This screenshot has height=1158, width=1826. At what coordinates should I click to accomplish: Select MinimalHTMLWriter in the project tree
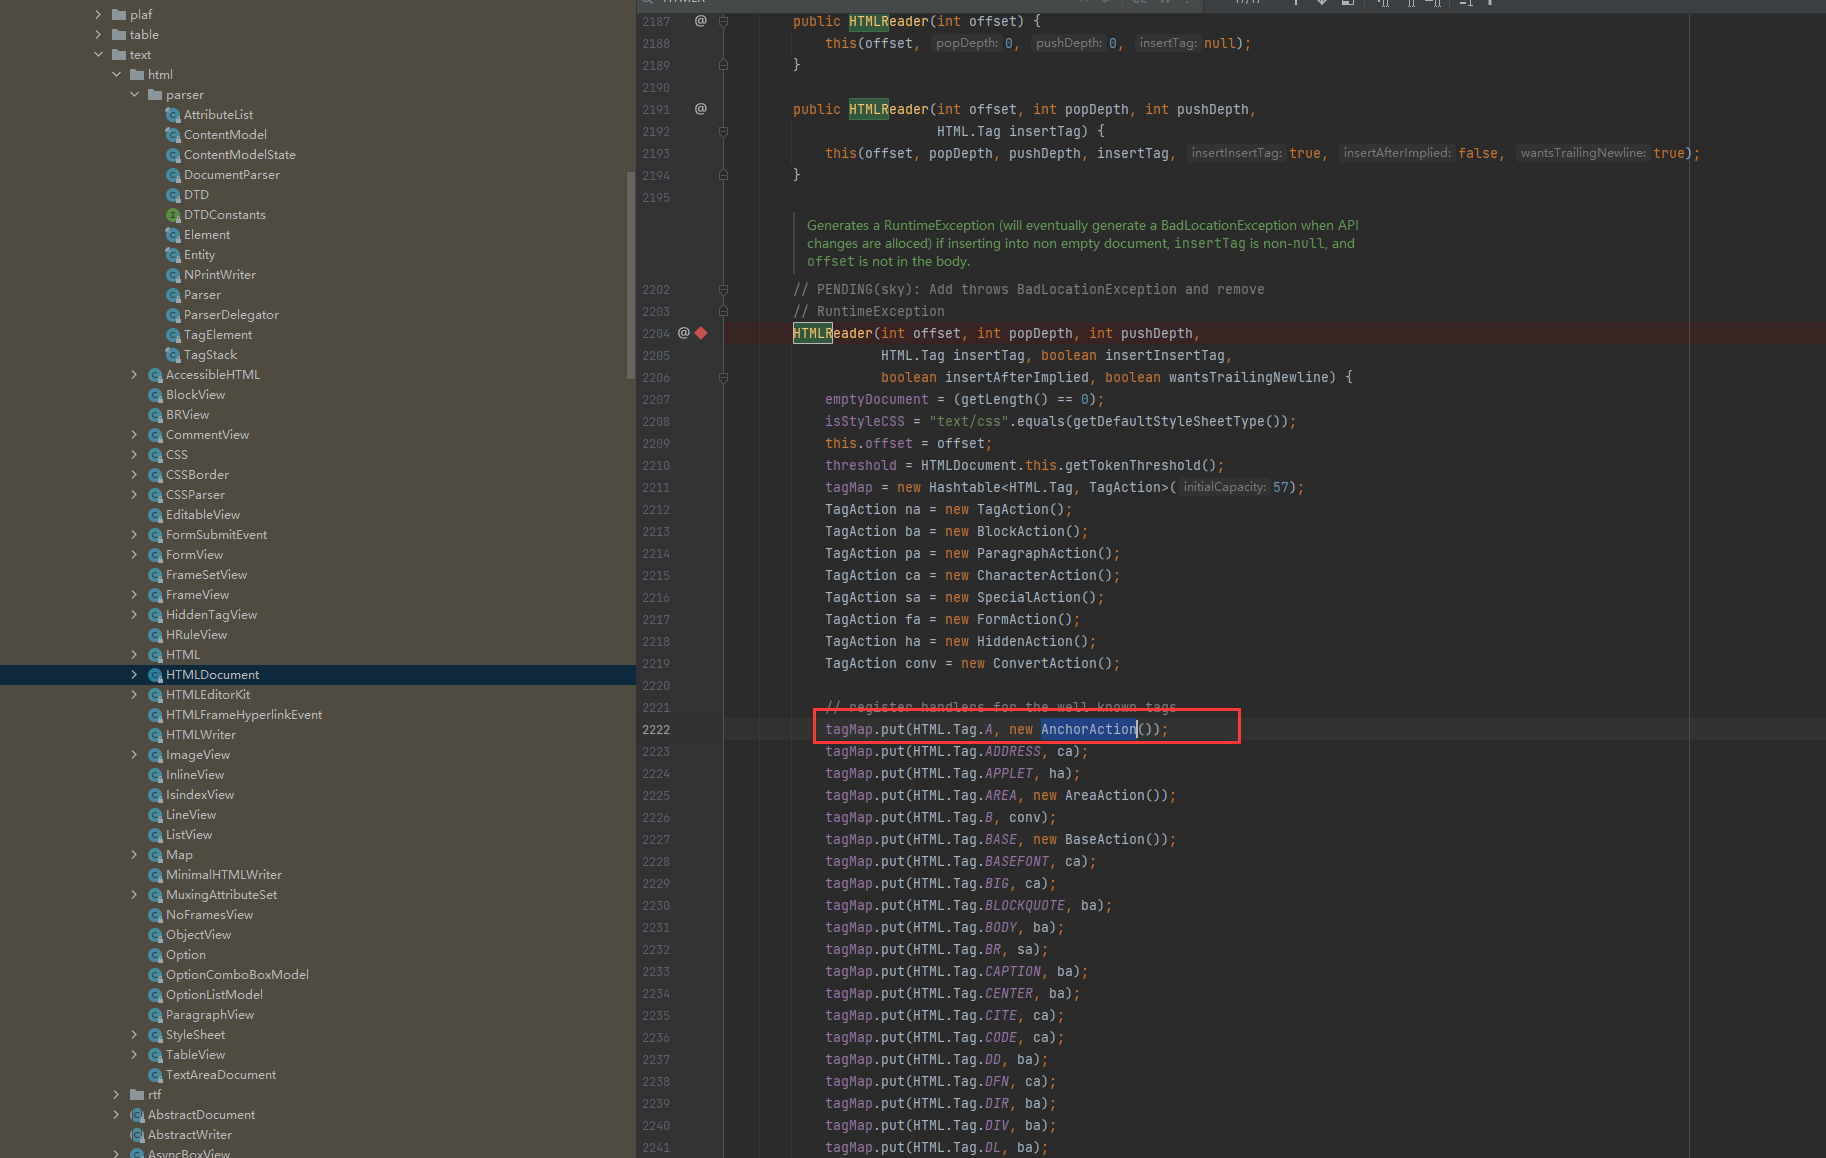pos(224,875)
